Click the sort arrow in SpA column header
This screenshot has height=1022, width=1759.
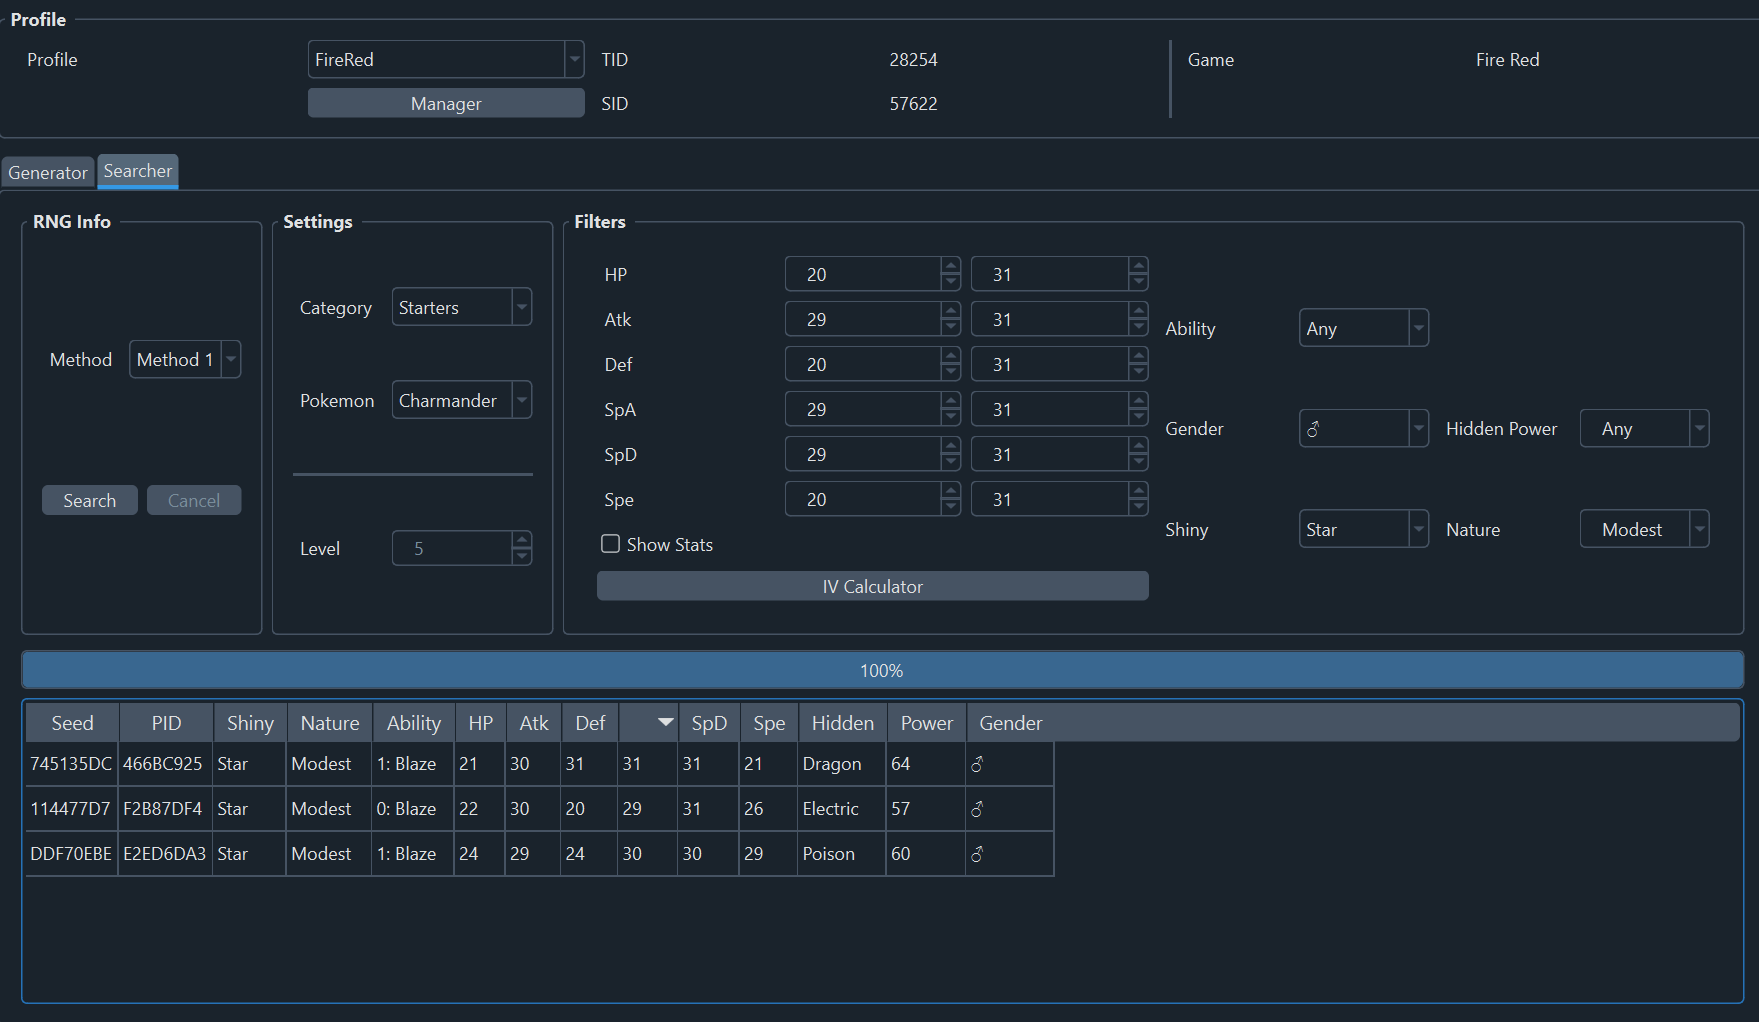(x=664, y=722)
